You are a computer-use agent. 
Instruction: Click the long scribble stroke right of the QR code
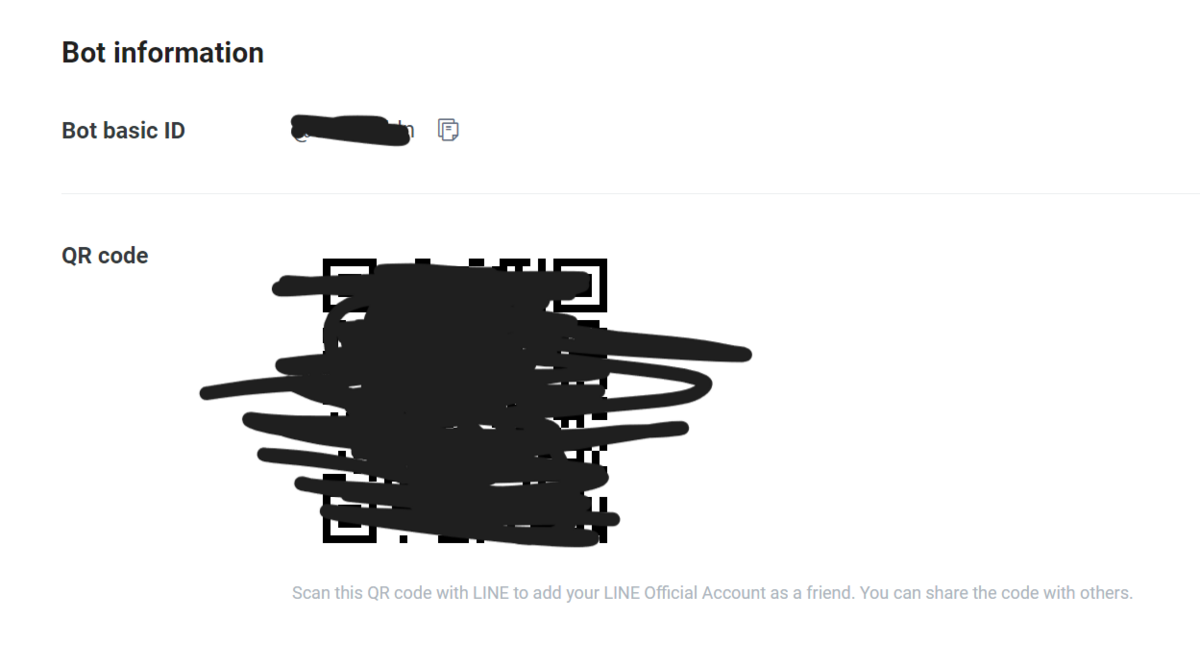tap(680, 349)
